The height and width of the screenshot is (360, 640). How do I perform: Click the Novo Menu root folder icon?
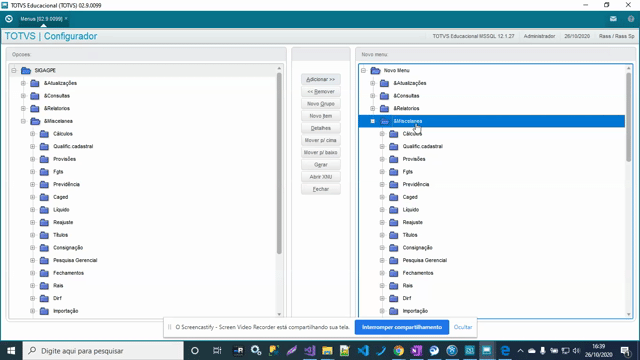click(x=375, y=71)
